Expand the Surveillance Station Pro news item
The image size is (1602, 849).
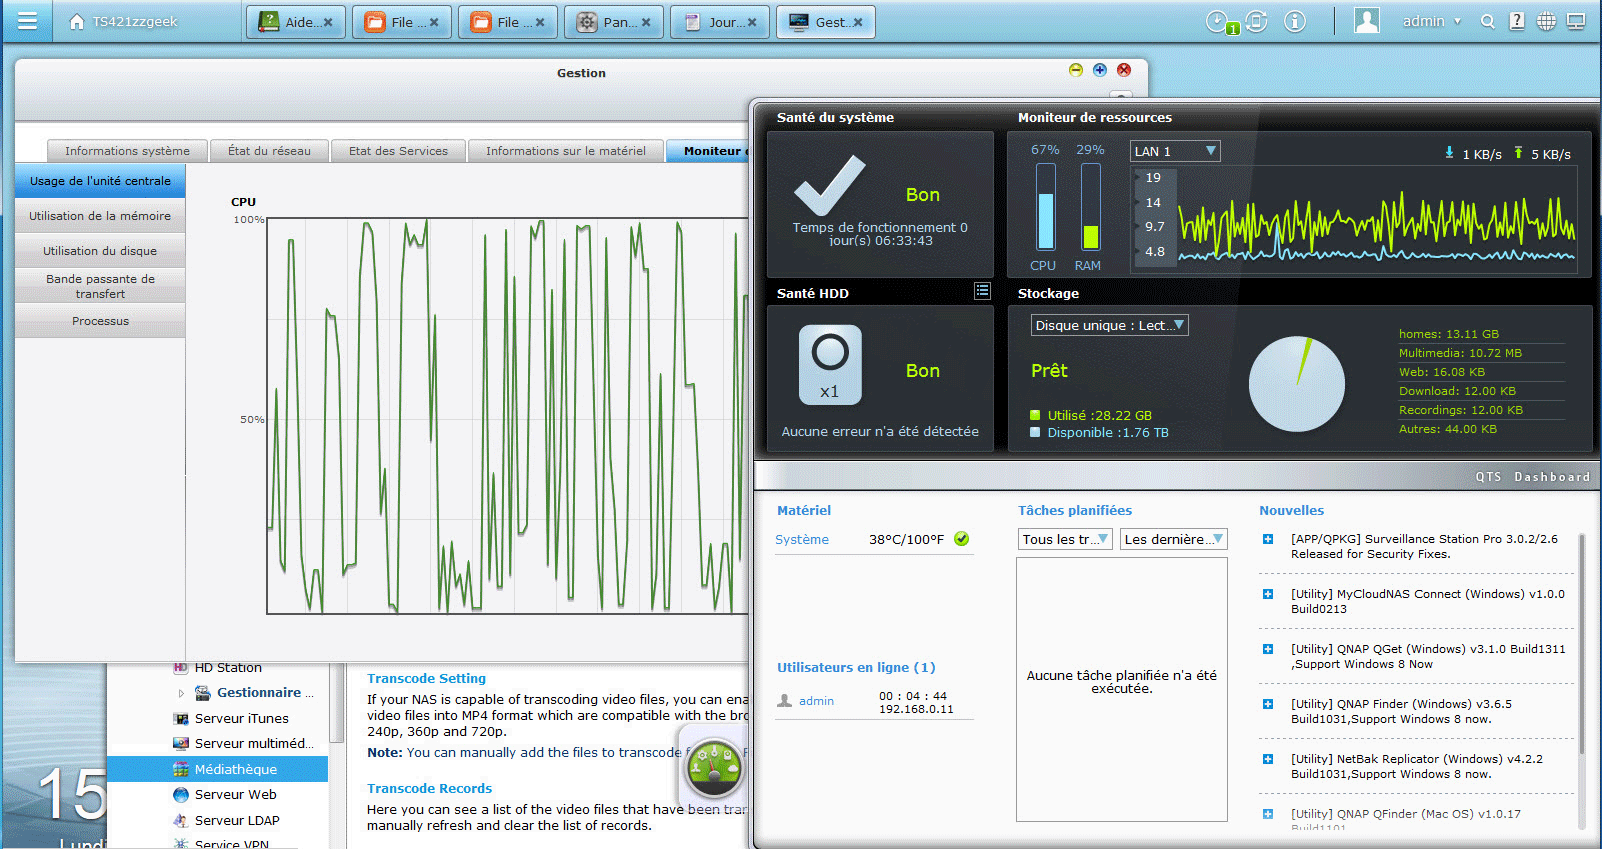tap(1268, 539)
